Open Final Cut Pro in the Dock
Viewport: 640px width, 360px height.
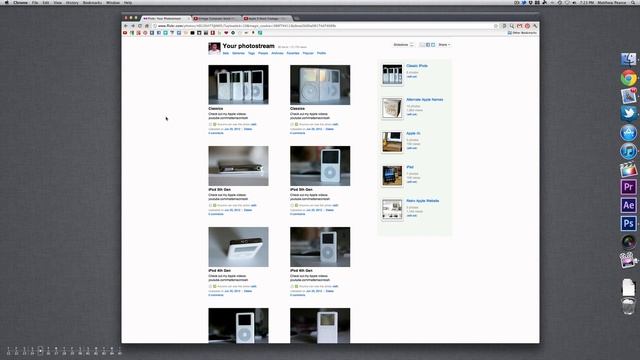629,169
